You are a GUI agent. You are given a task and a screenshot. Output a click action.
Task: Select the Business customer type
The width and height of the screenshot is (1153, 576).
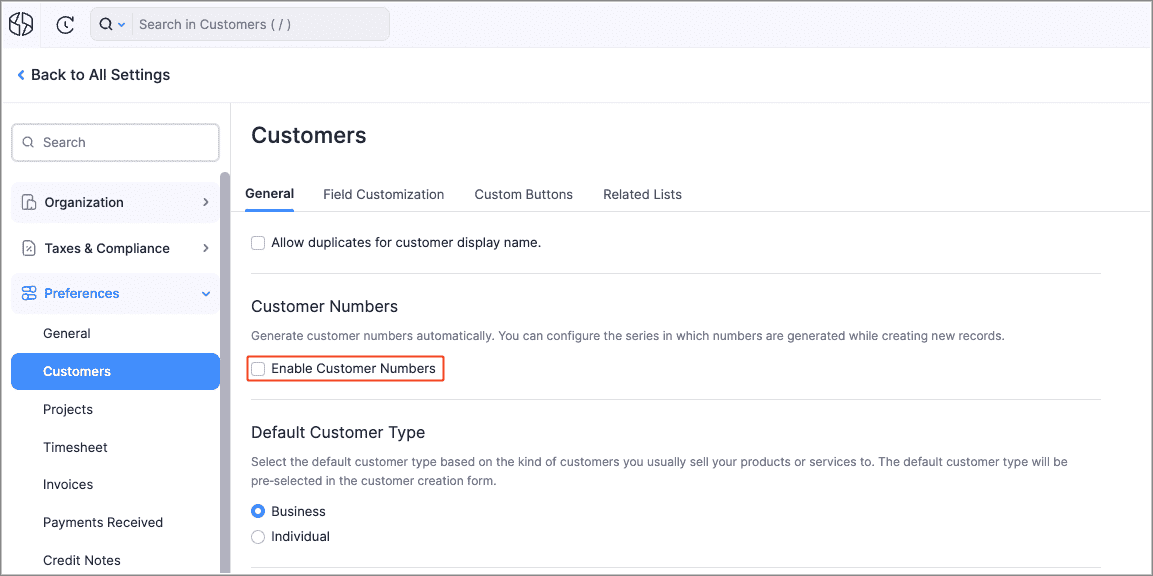click(258, 511)
